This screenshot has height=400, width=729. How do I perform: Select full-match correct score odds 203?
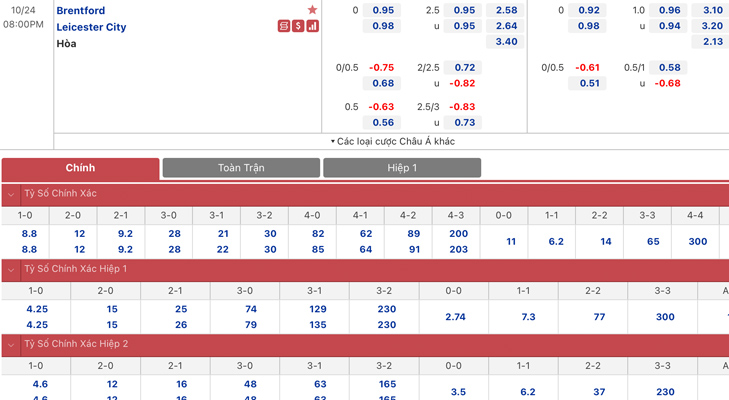[x=458, y=250]
